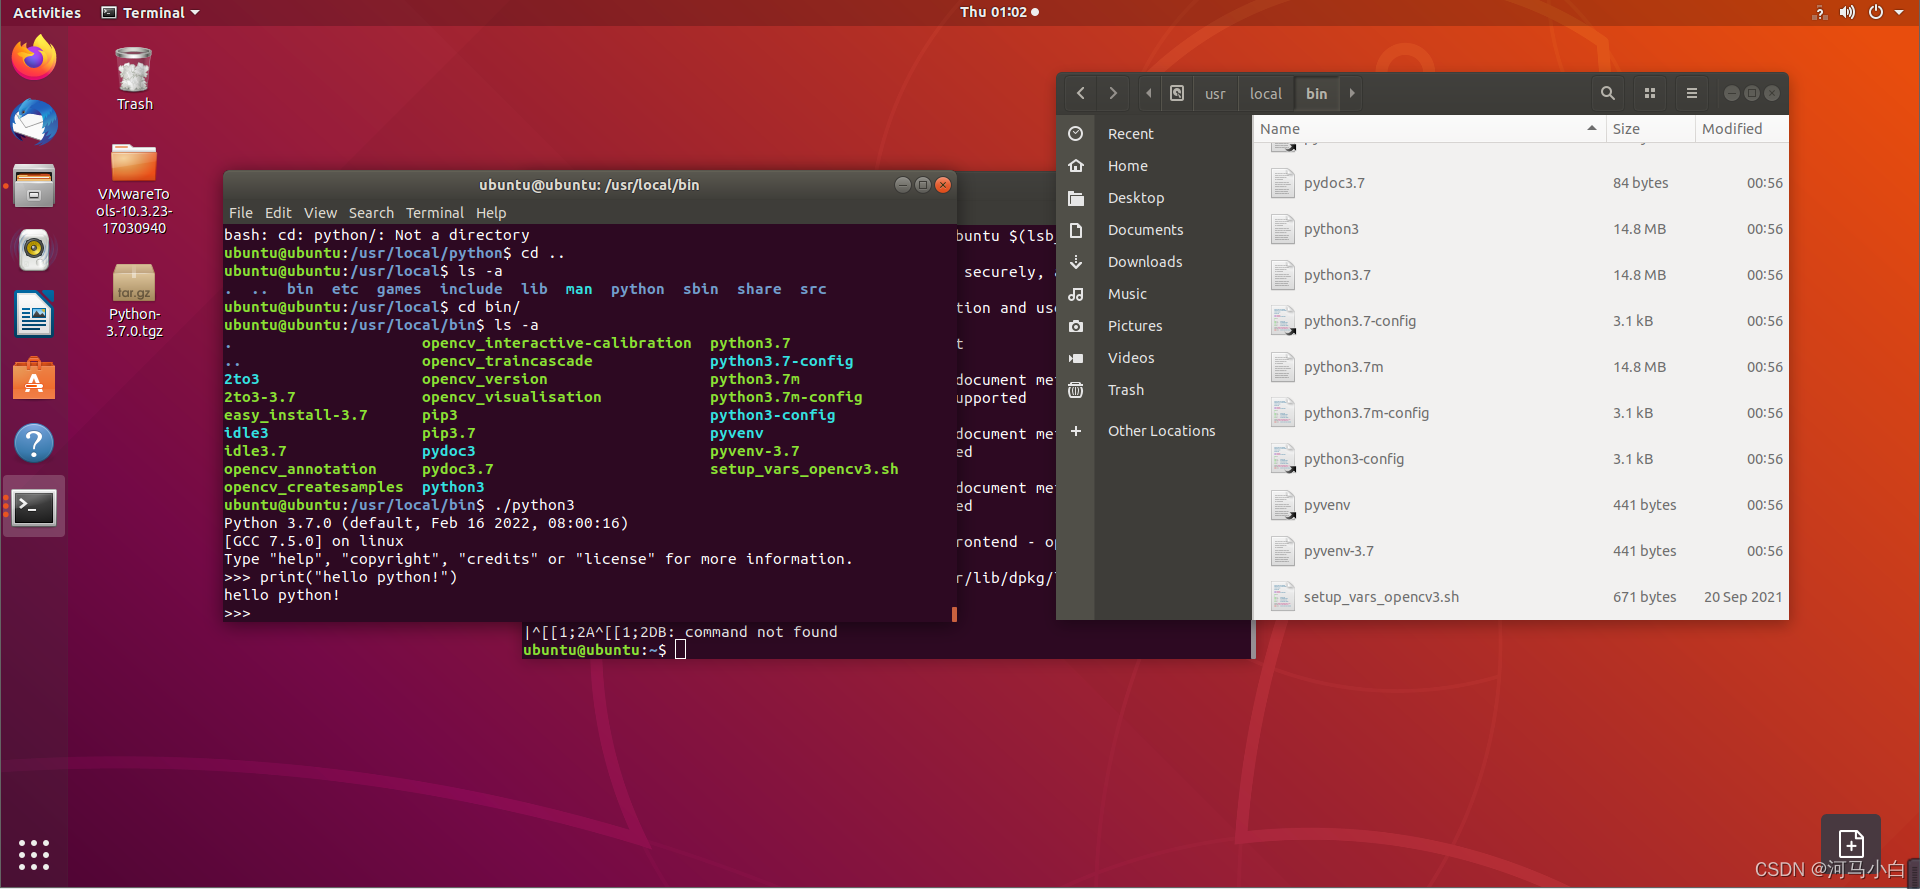The image size is (1920, 889).
Task: Select python3.7m-config file row
Action: coord(1521,413)
